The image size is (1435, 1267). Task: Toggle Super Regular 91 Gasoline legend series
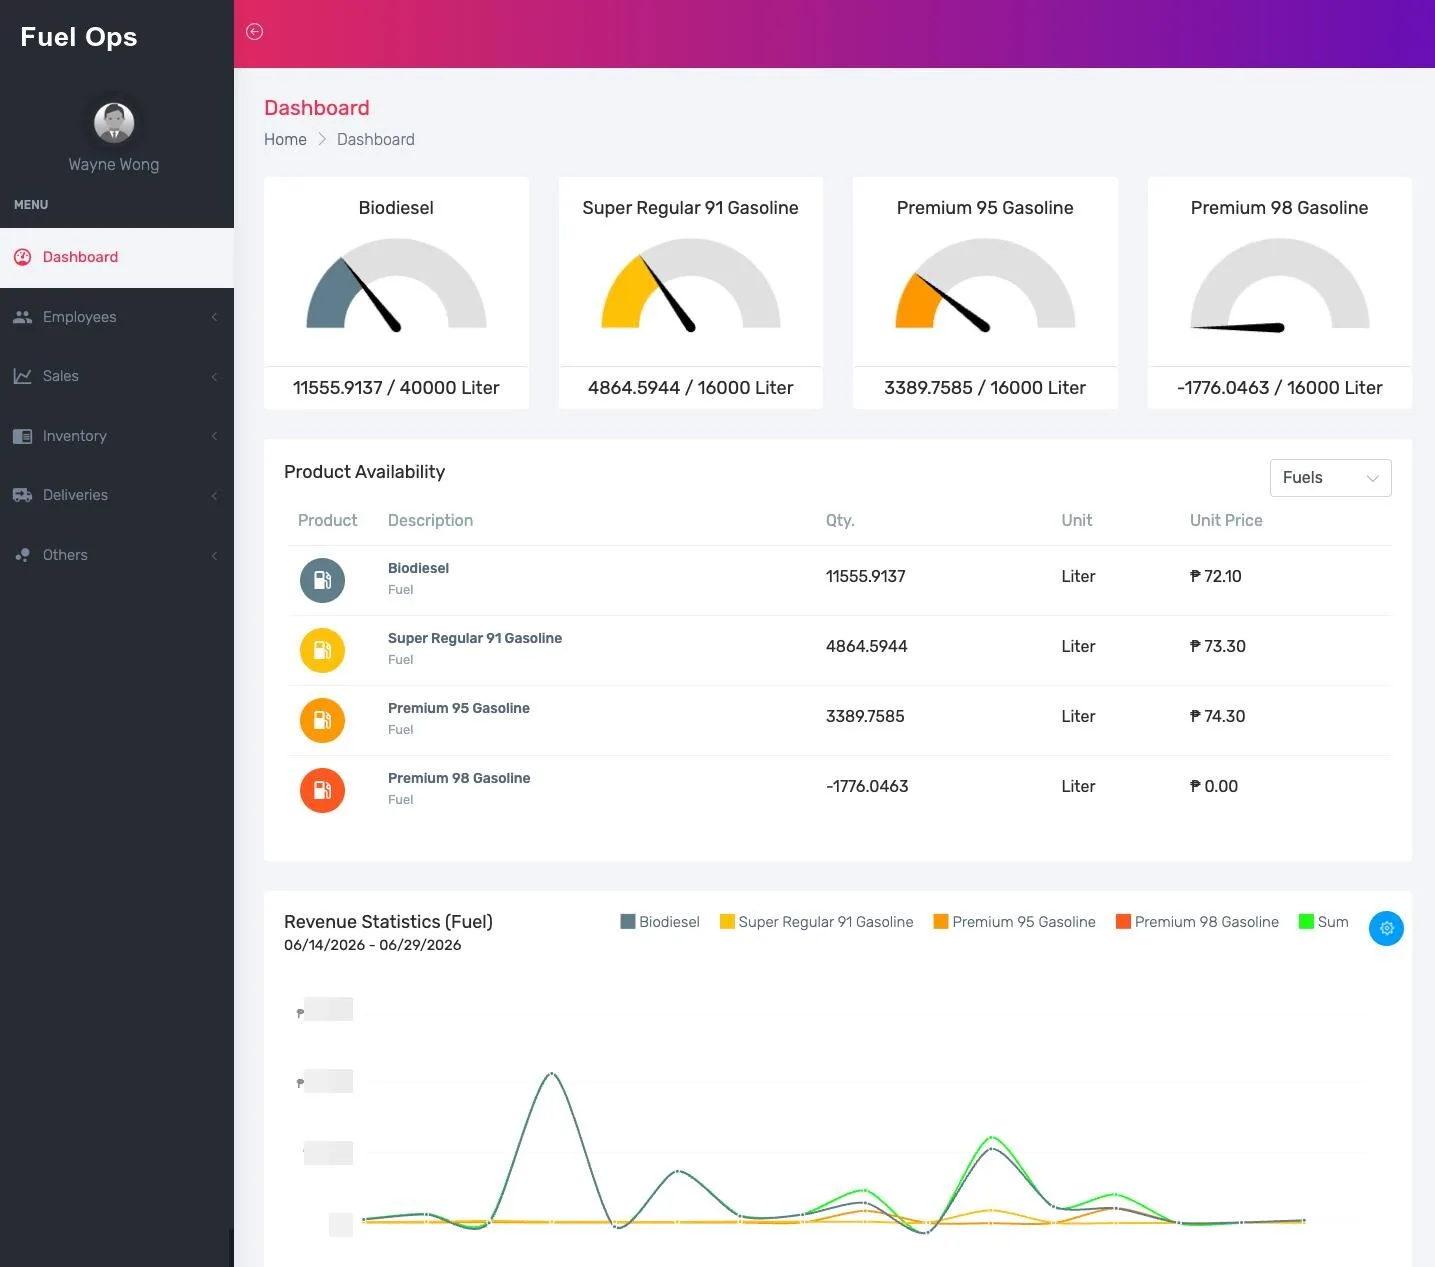(x=816, y=922)
